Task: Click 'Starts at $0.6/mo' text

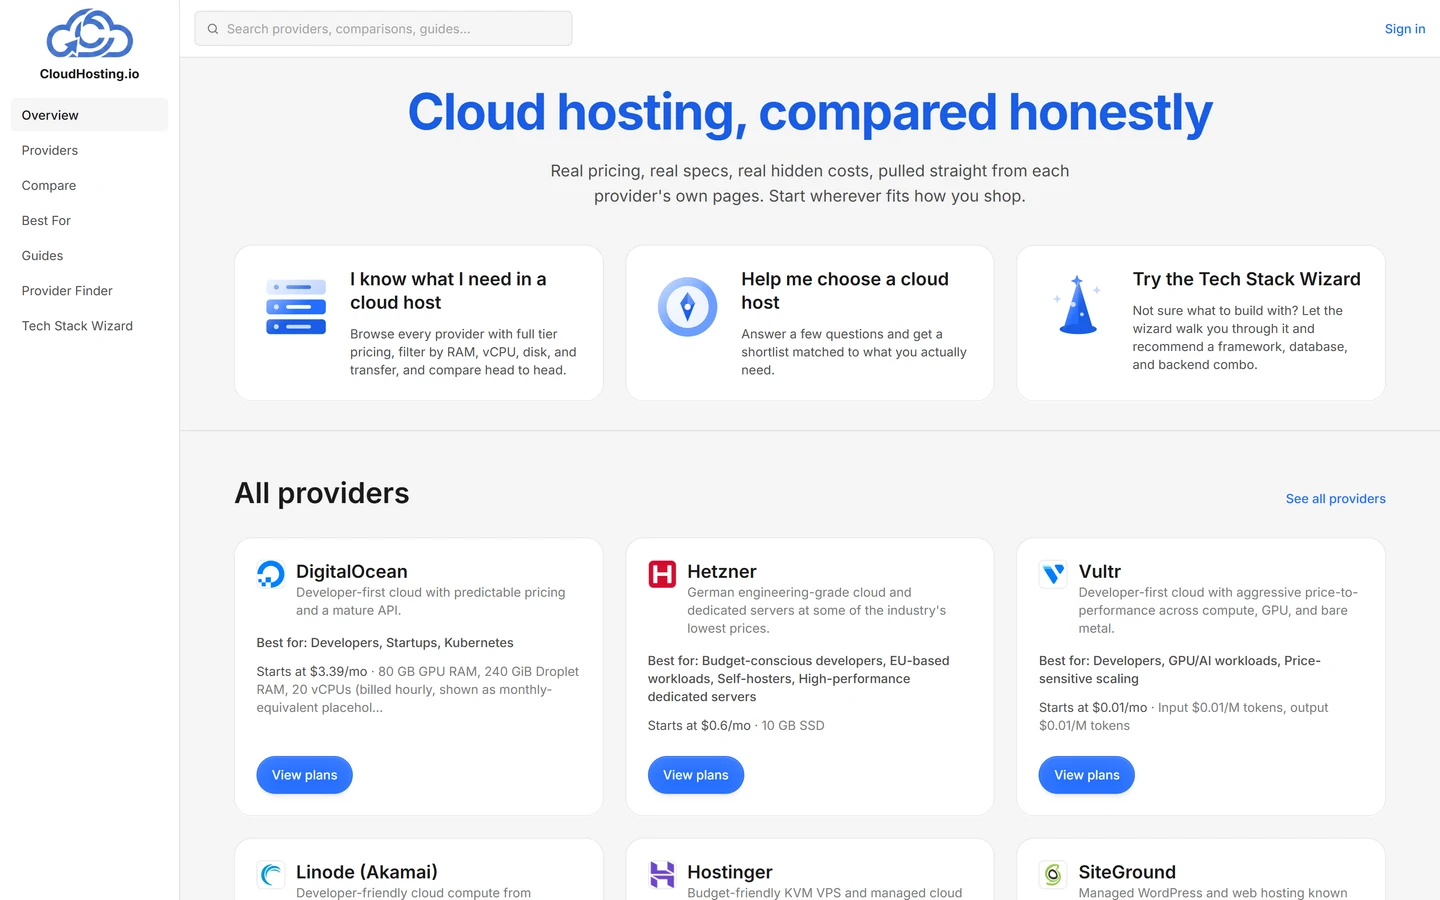Action: [x=699, y=726]
